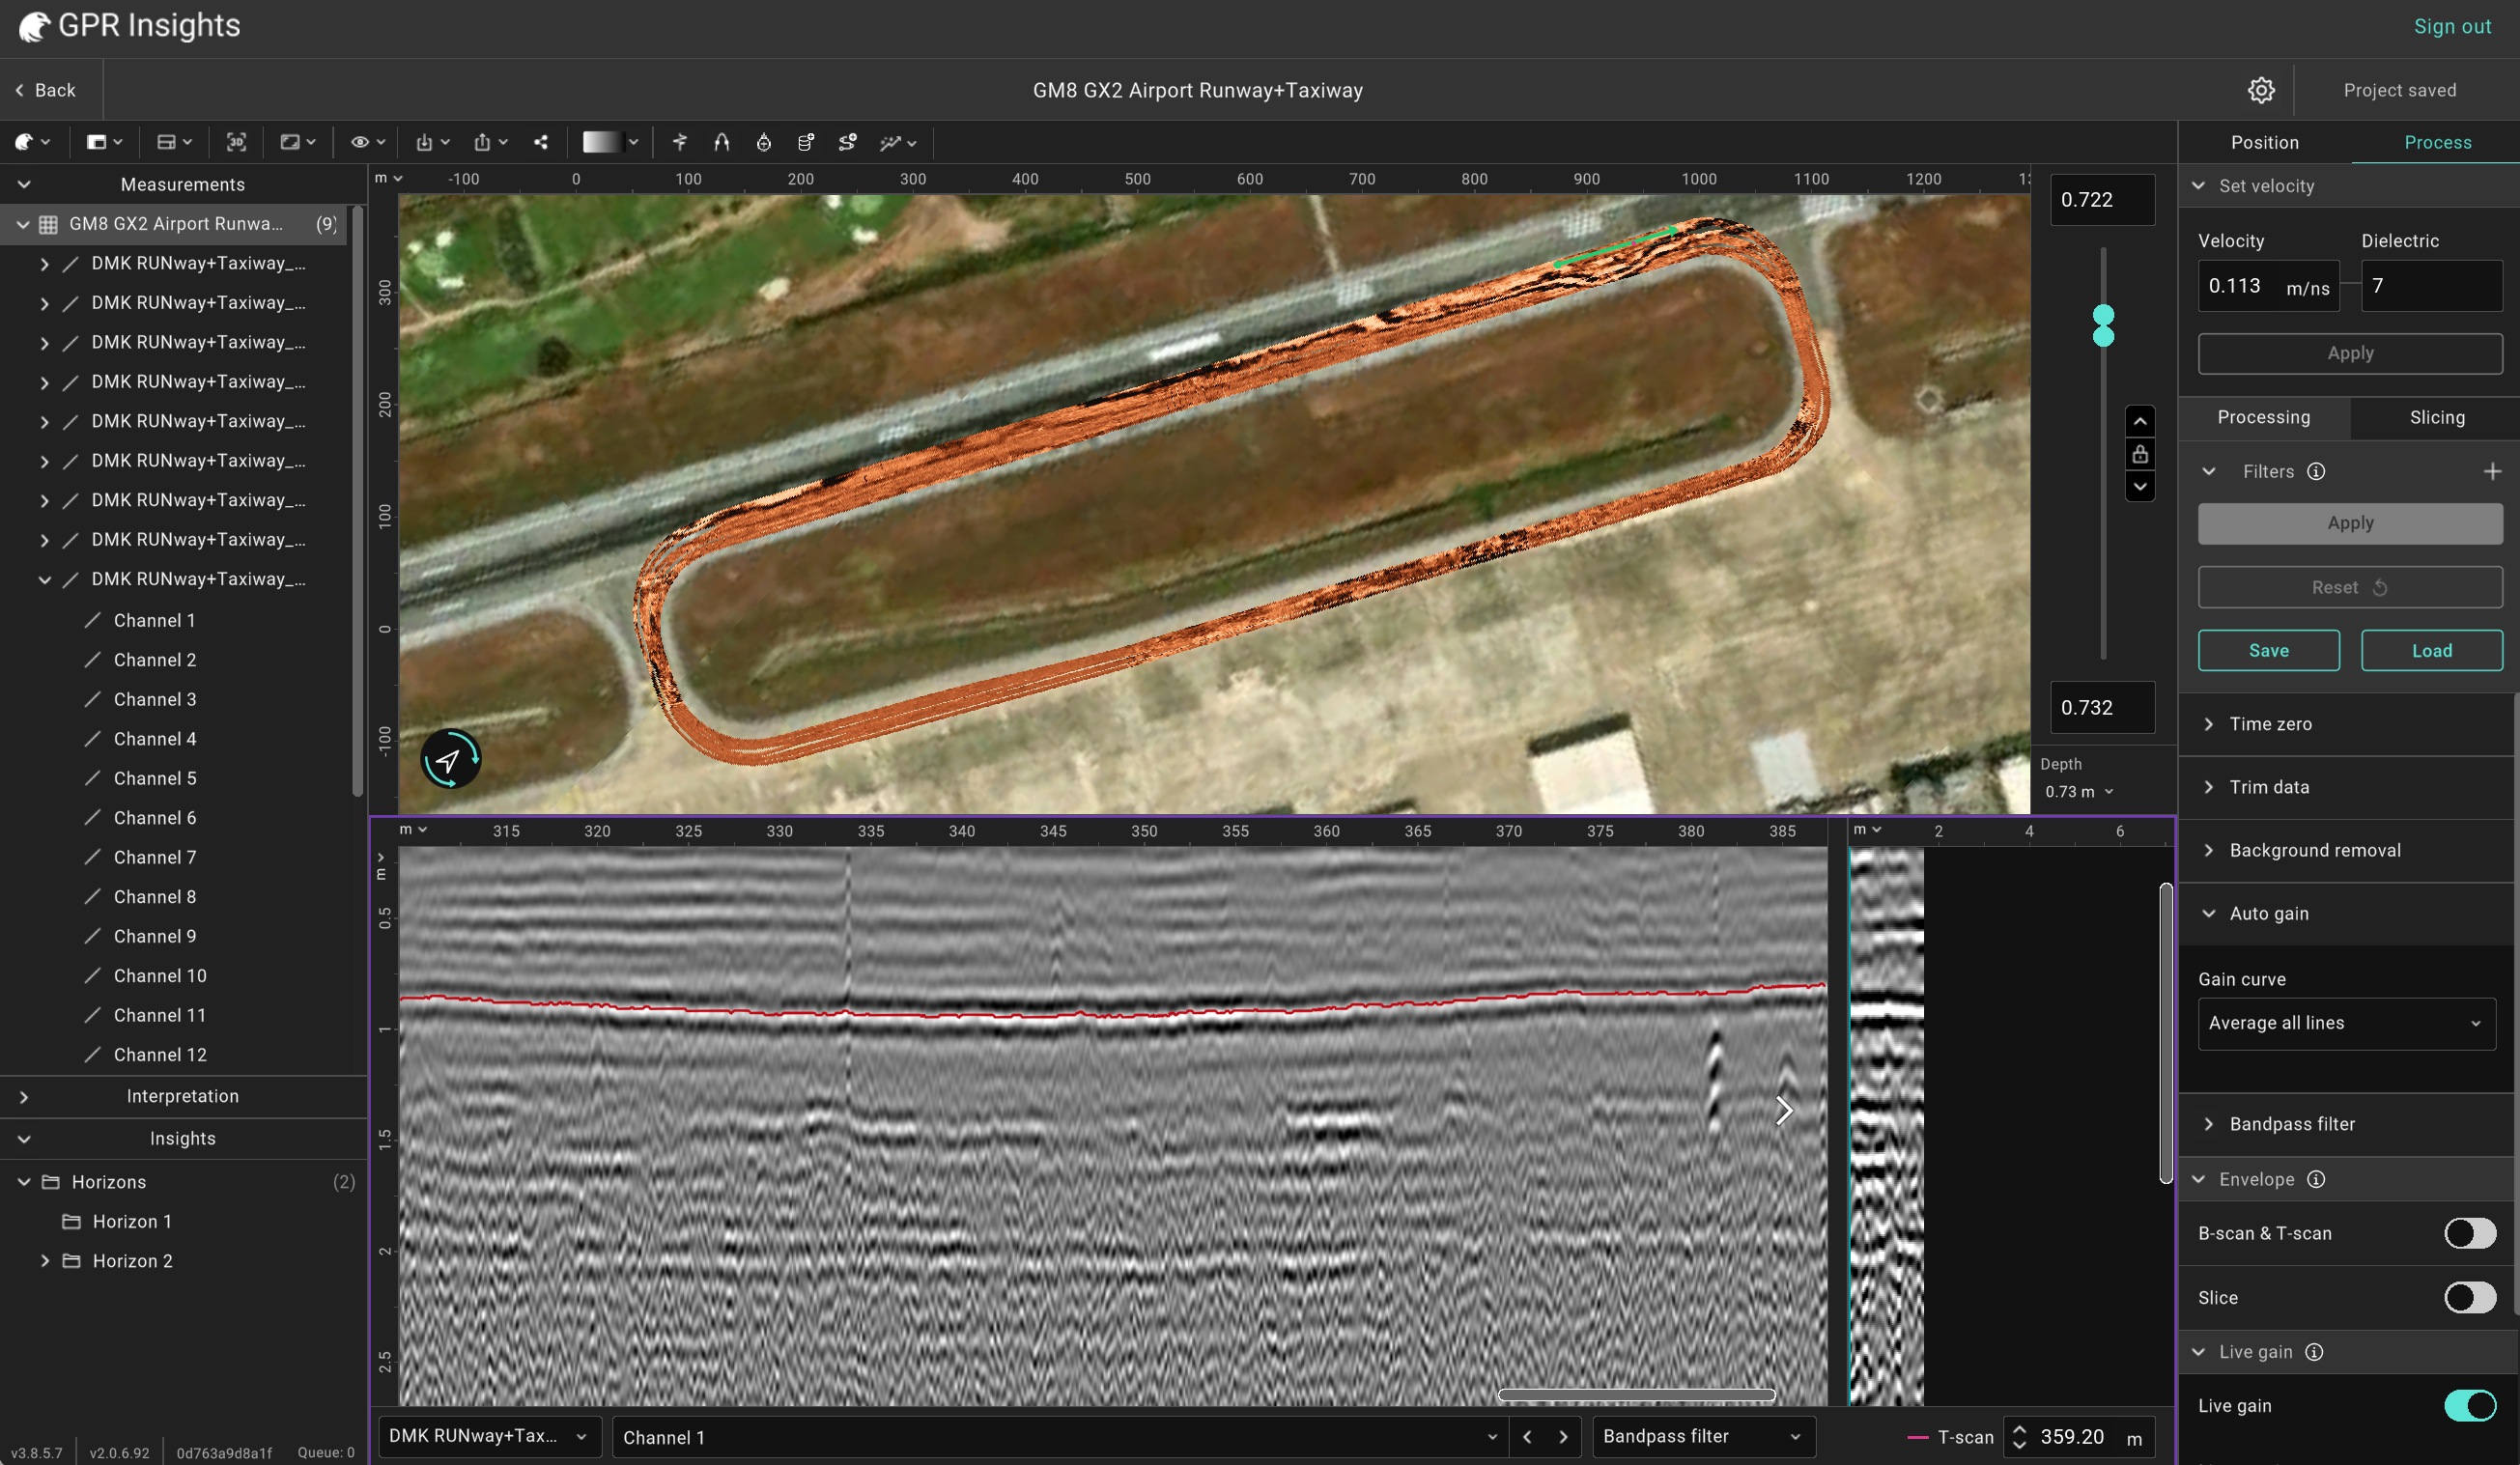Screen dimensions: 2520x1465
Task: Open the Depth 0.73 m dropdown
Action: tap(2079, 791)
